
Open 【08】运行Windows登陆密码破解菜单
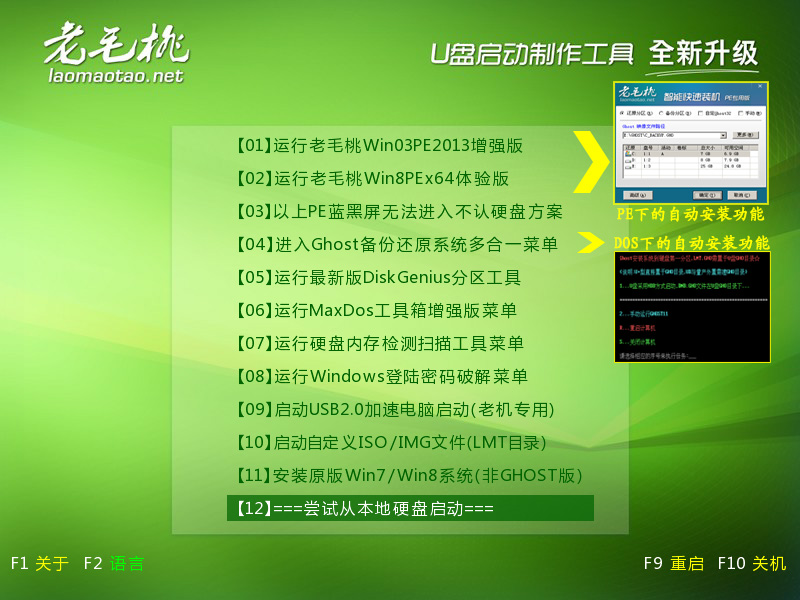pyautogui.click(x=381, y=377)
